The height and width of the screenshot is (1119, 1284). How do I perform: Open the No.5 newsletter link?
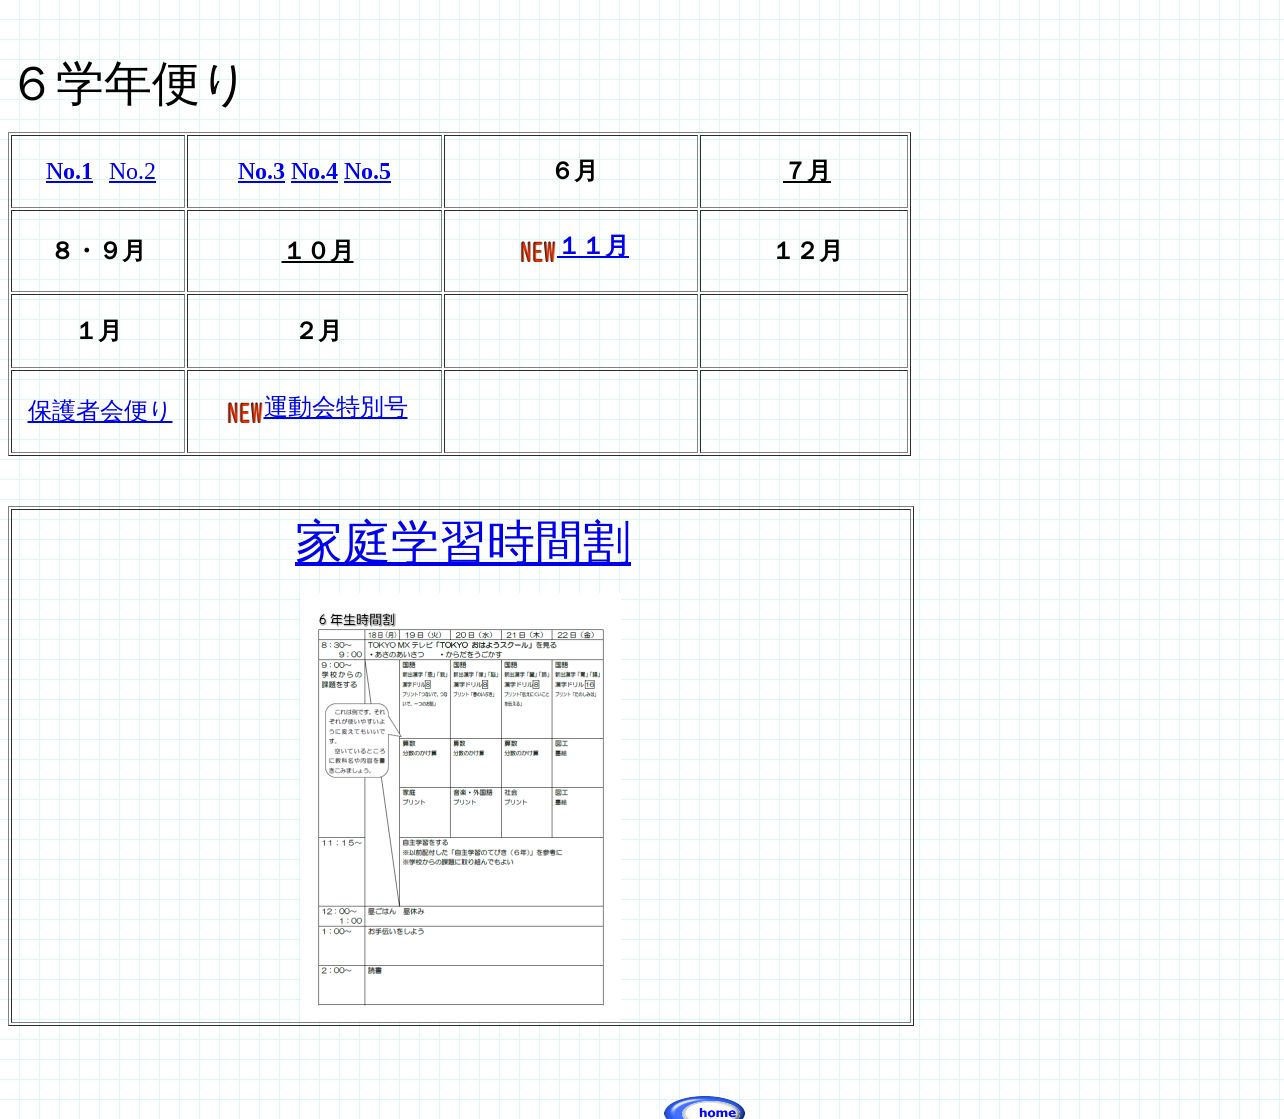[x=367, y=171]
